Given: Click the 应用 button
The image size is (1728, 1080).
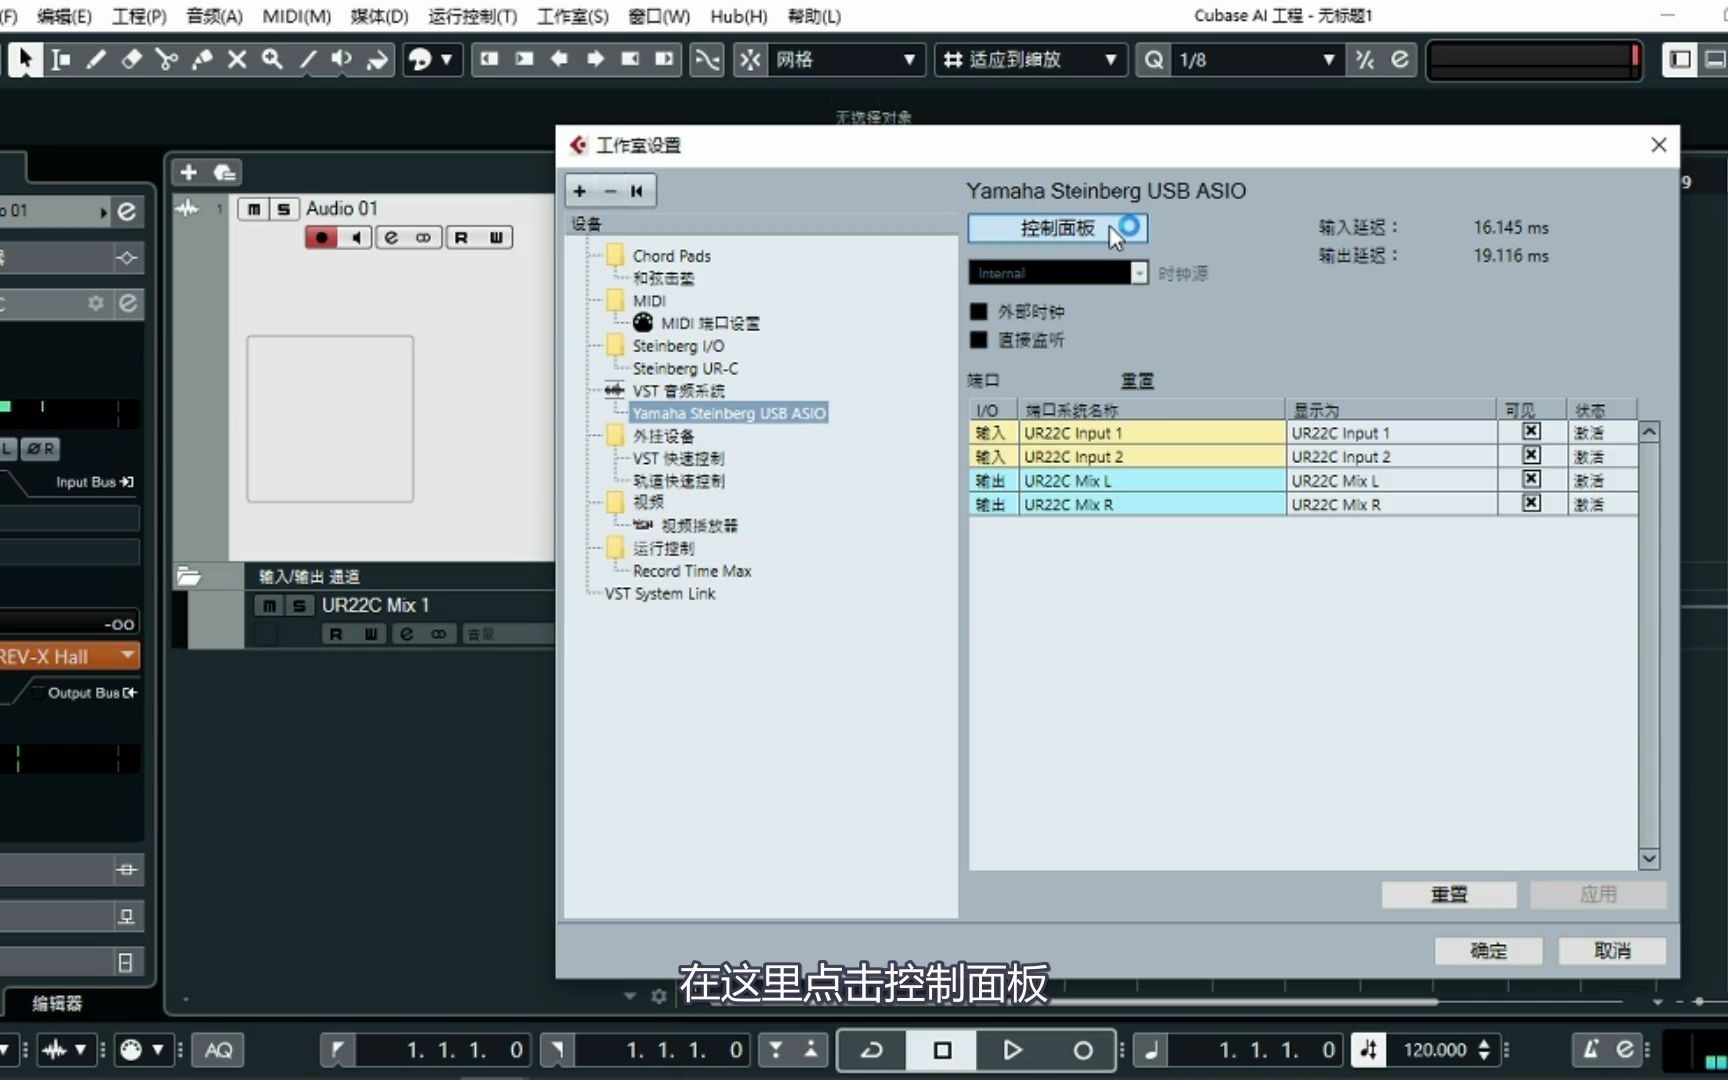Looking at the screenshot, I should coord(1597,894).
